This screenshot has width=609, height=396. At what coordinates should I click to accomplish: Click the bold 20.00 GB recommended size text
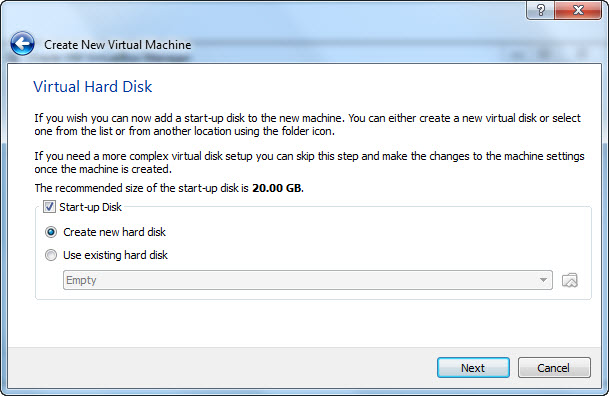pyautogui.click(x=277, y=188)
